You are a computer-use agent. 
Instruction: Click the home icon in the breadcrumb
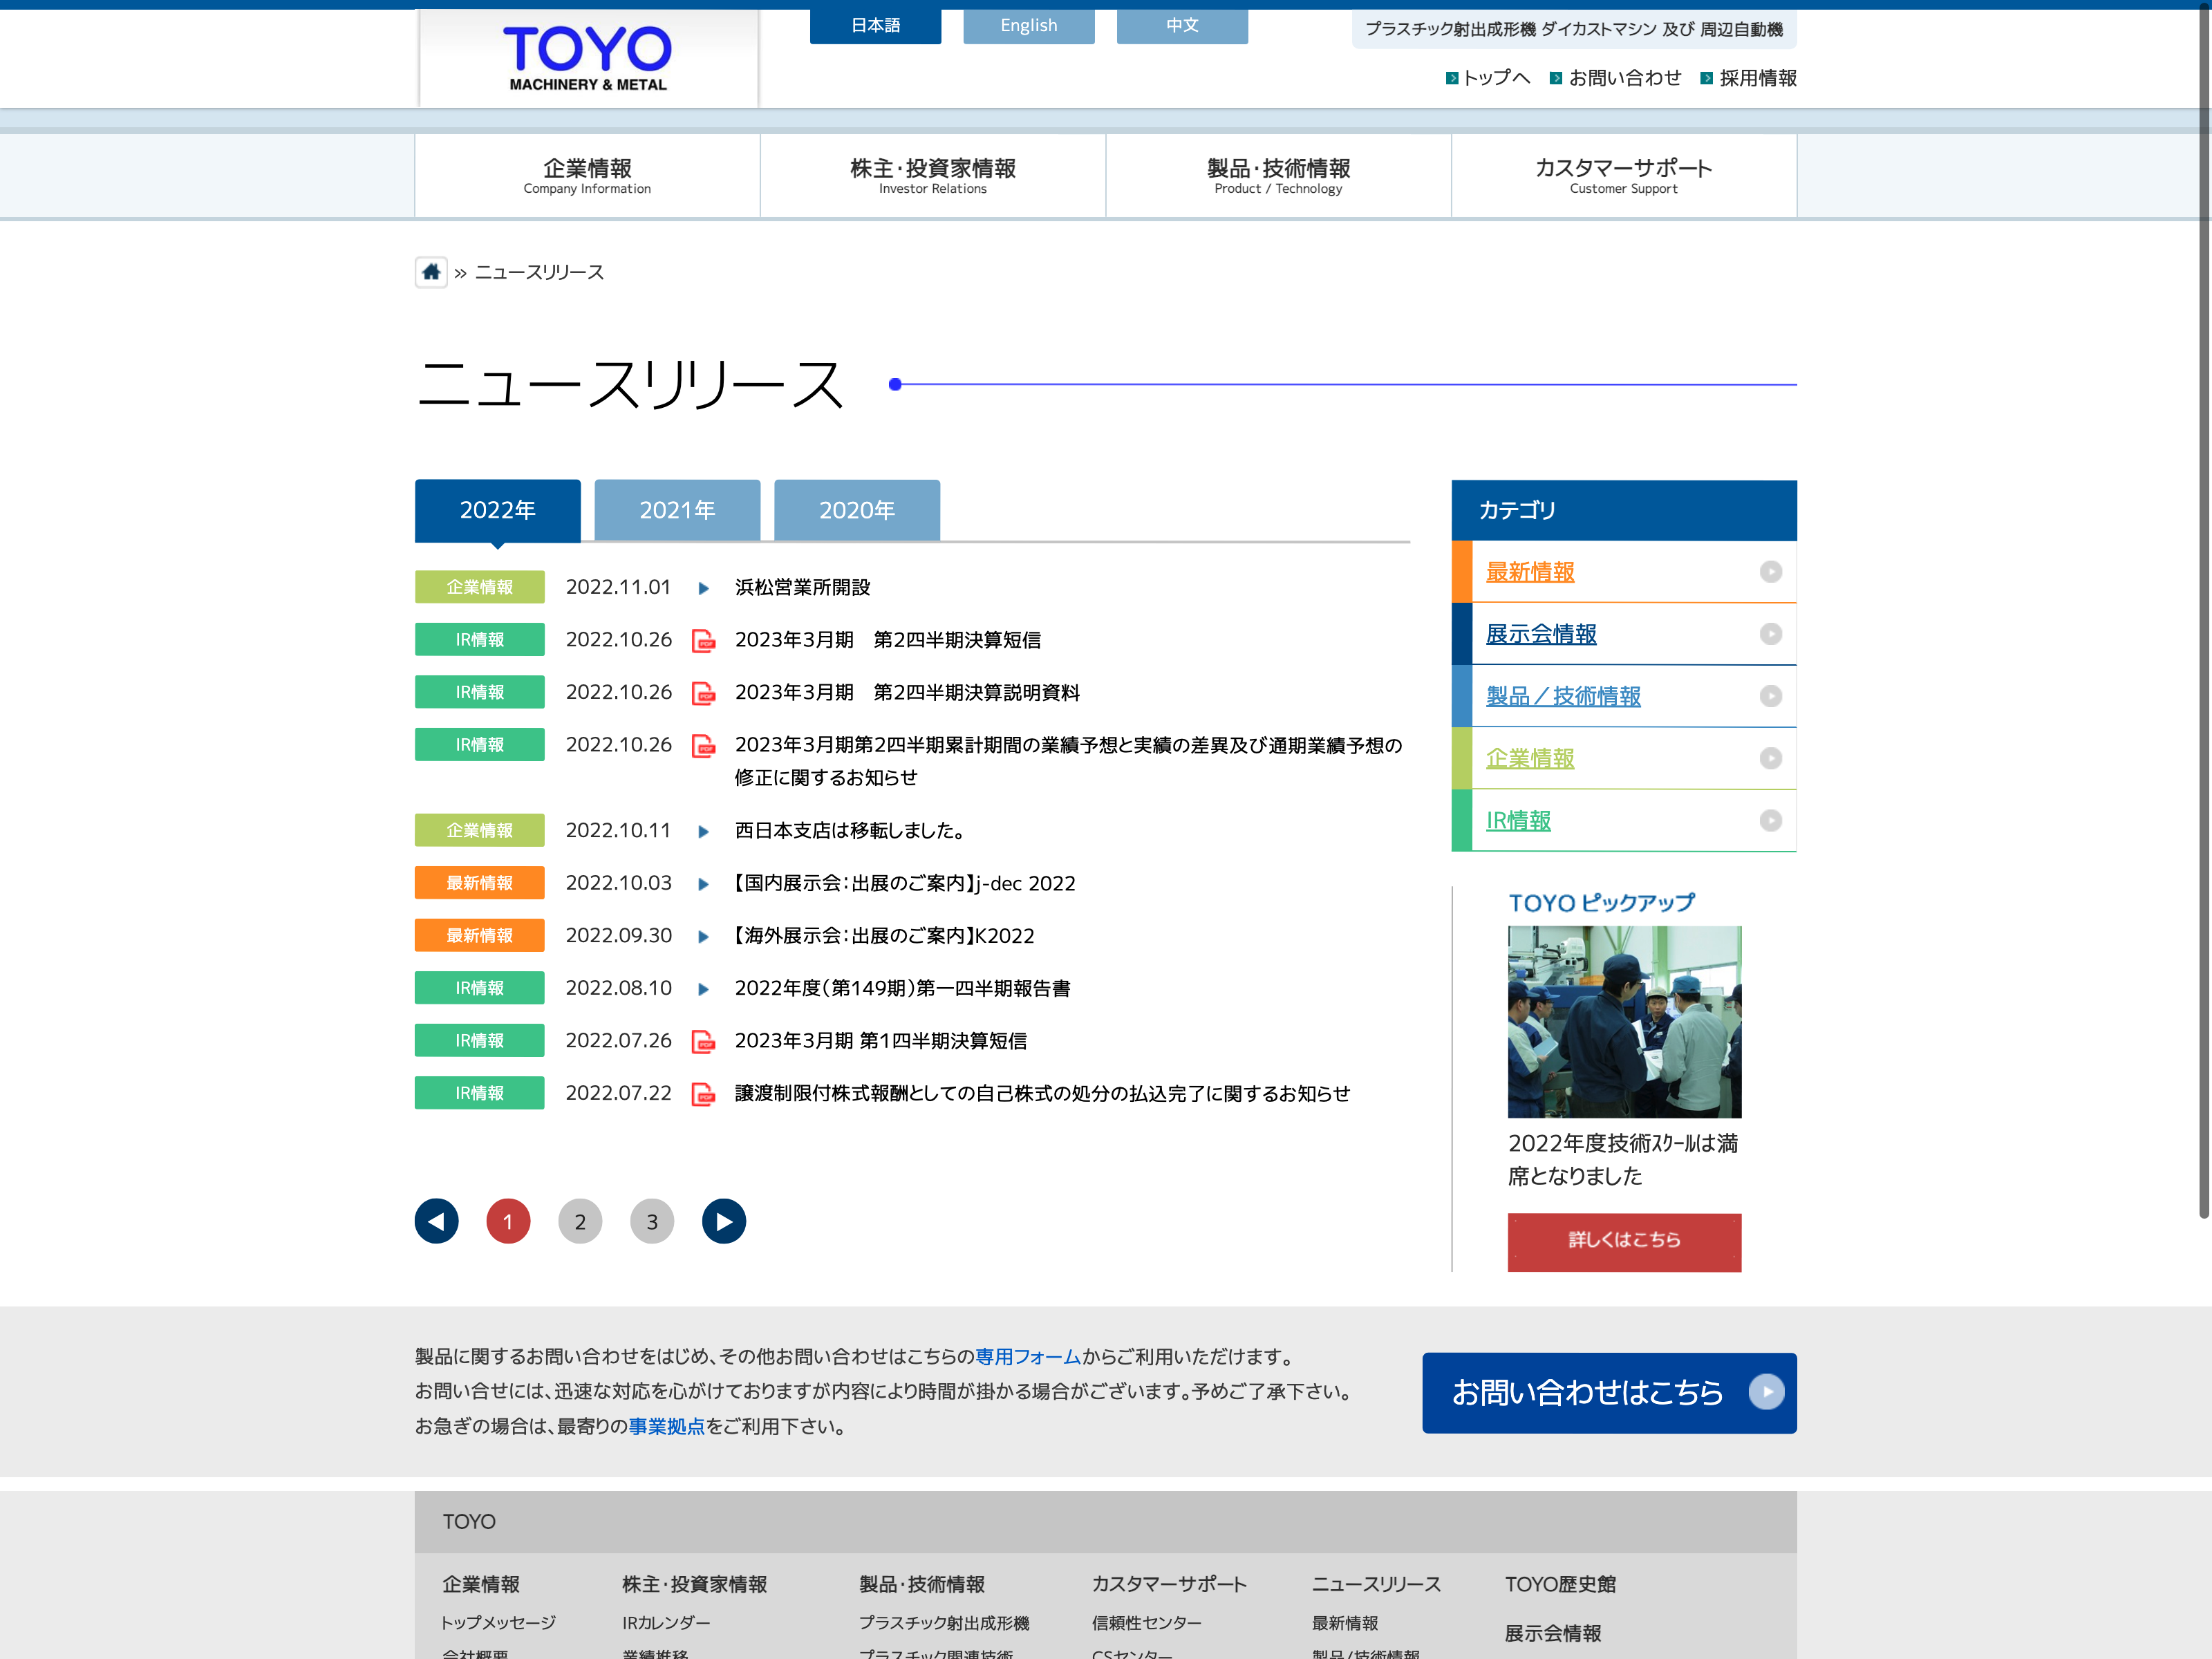pyautogui.click(x=431, y=272)
